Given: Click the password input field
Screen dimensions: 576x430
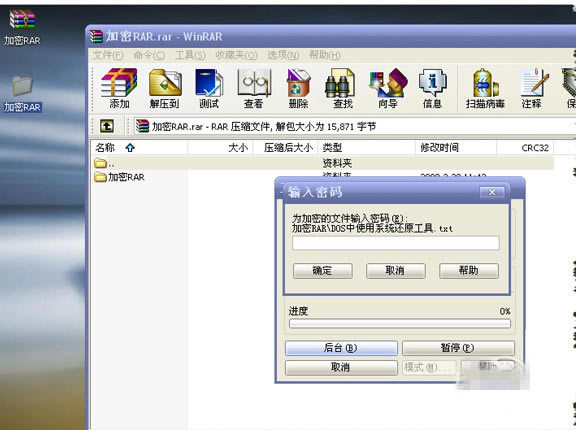Looking at the screenshot, I should (396, 243).
